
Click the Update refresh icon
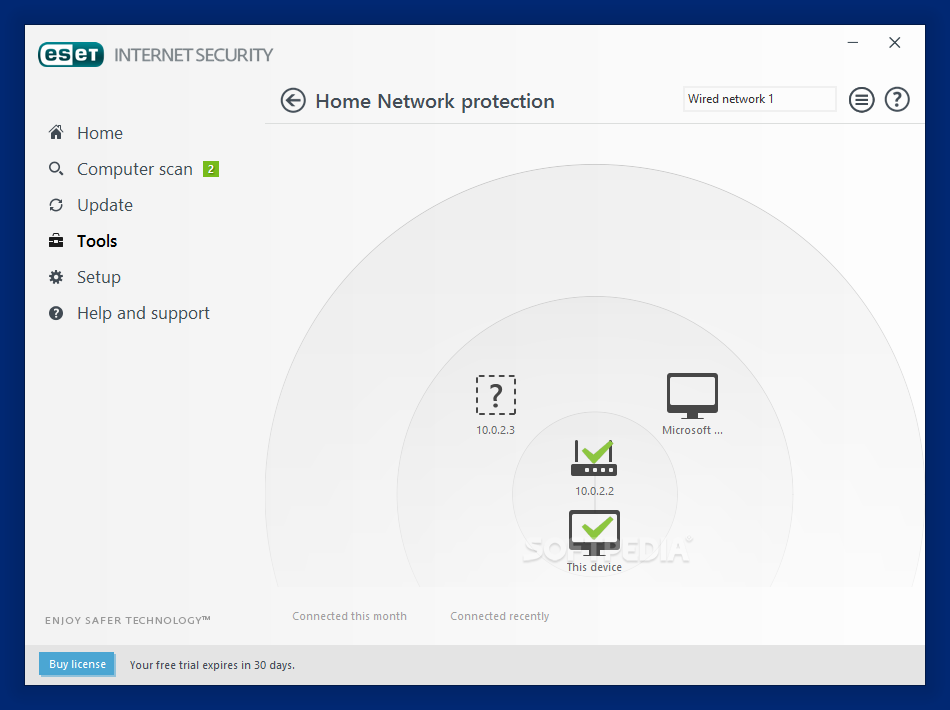coord(56,205)
